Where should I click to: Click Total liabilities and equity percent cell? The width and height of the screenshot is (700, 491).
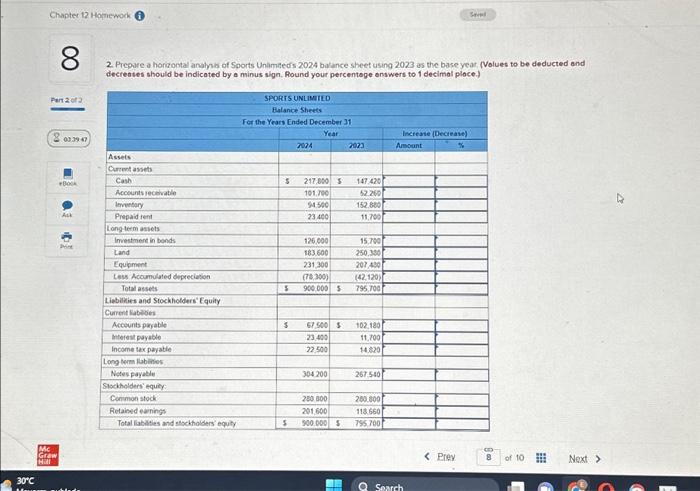[462, 423]
